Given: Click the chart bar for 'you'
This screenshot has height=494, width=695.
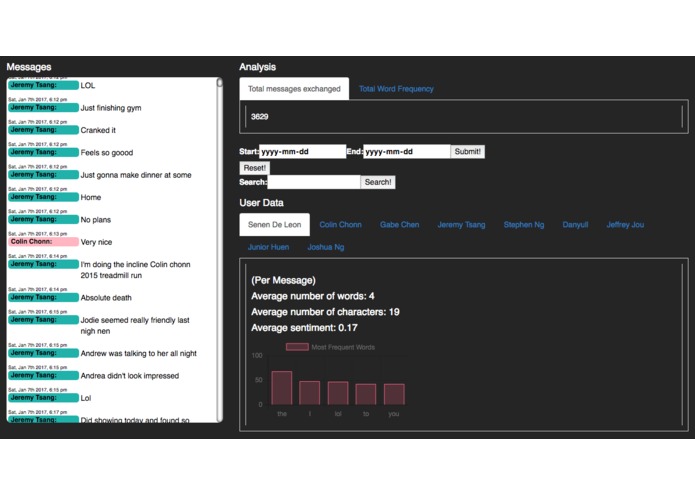Looking at the screenshot, I should click(x=394, y=394).
